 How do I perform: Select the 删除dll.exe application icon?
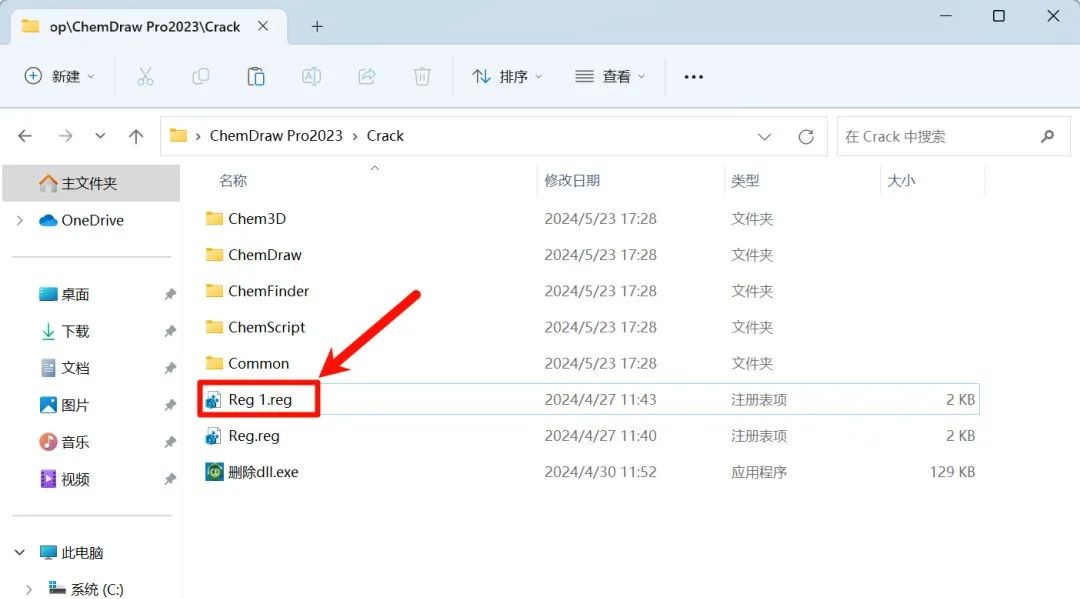[214, 472]
